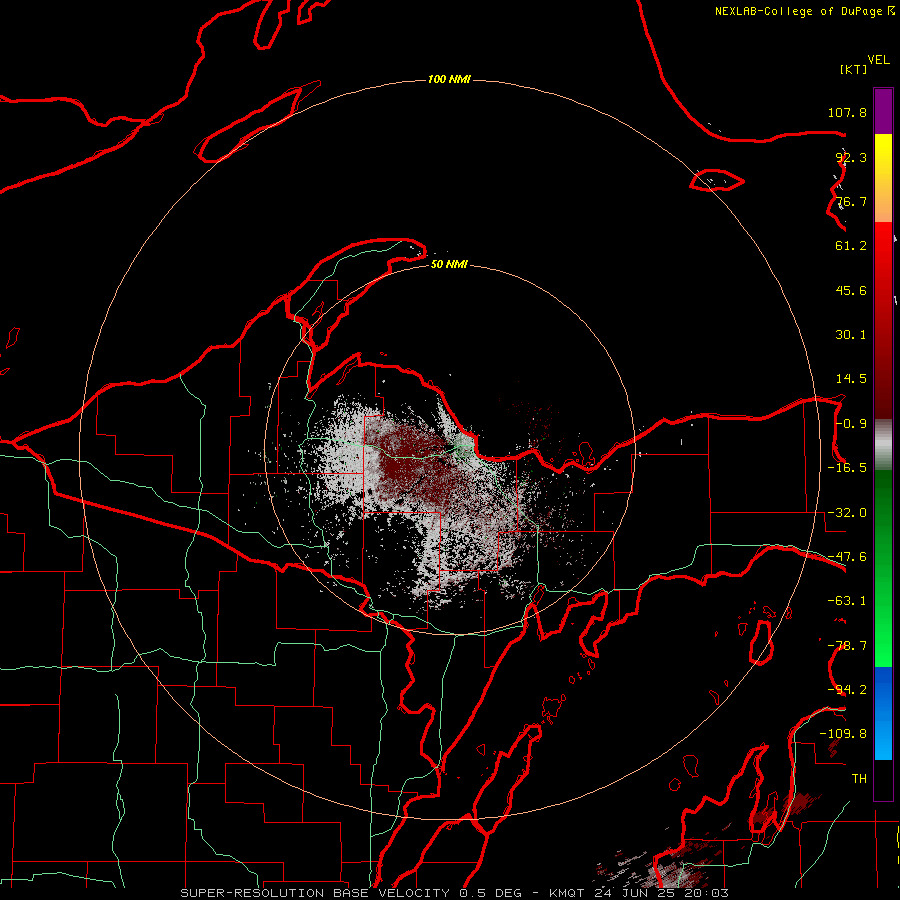Click the 92.3 scale value
This screenshot has height=900, width=900.
coord(851,157)
